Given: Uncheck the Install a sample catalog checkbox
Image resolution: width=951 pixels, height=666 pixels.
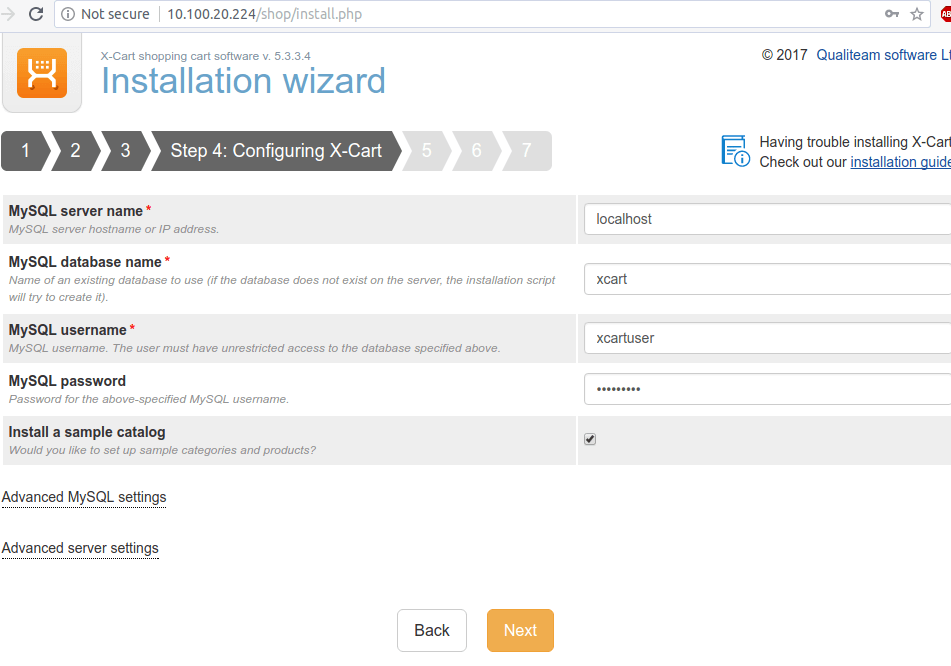Looking at the screenshot, I should click(x=590, y=439).
